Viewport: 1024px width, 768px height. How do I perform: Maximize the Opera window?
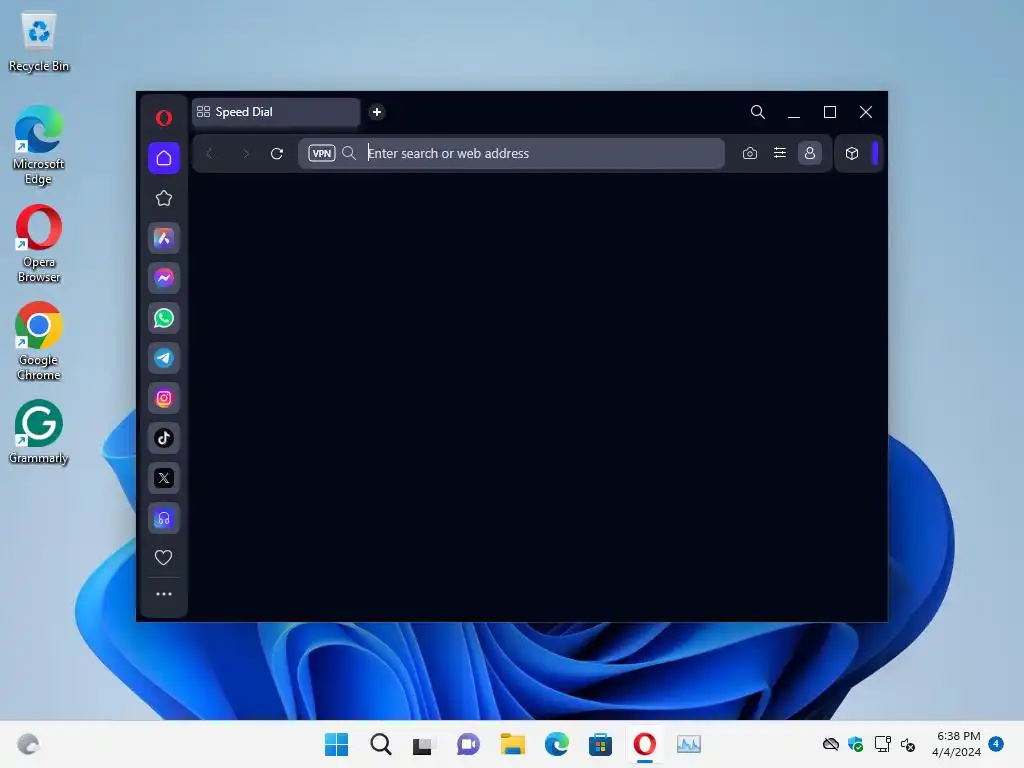(x=830, y=112)
